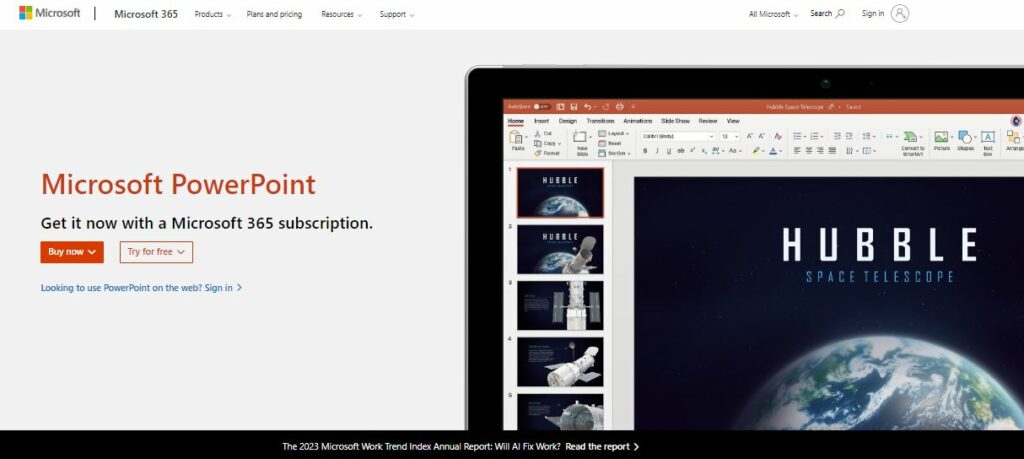Click the Reset slide icon

[602, 143]
